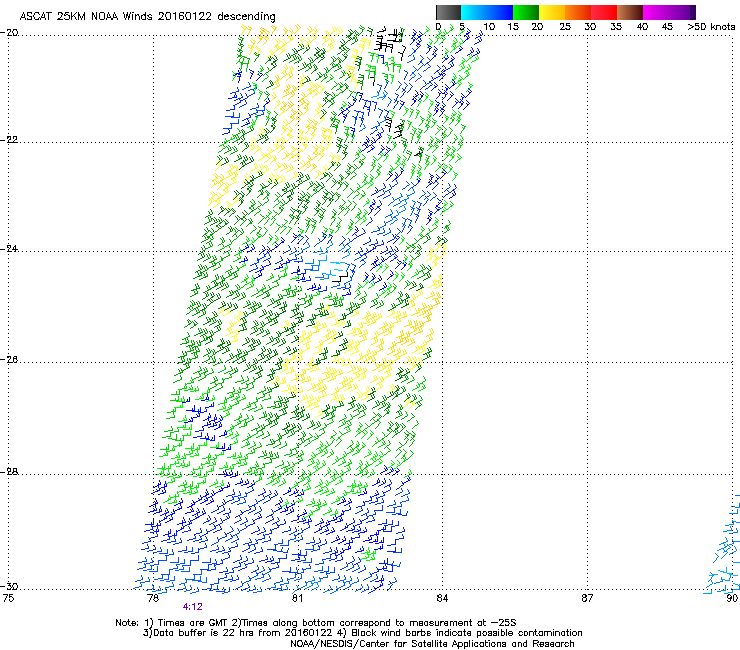Click the title 'ASCAT 25KM NOAA Winds 20160122 descending'
740x650 pixels.
point(147,17)
